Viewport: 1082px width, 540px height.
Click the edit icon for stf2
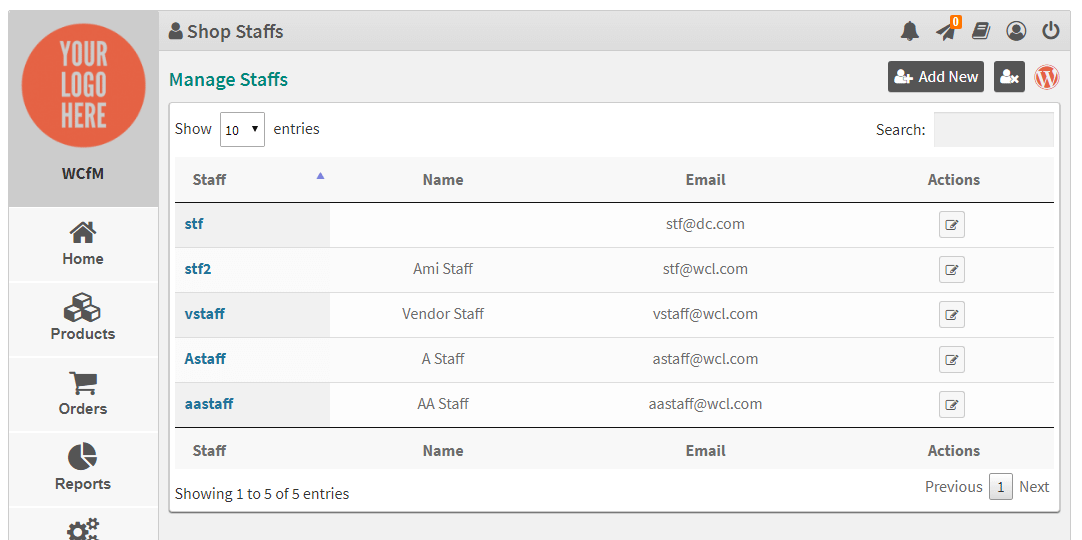(x=952, y=270)
